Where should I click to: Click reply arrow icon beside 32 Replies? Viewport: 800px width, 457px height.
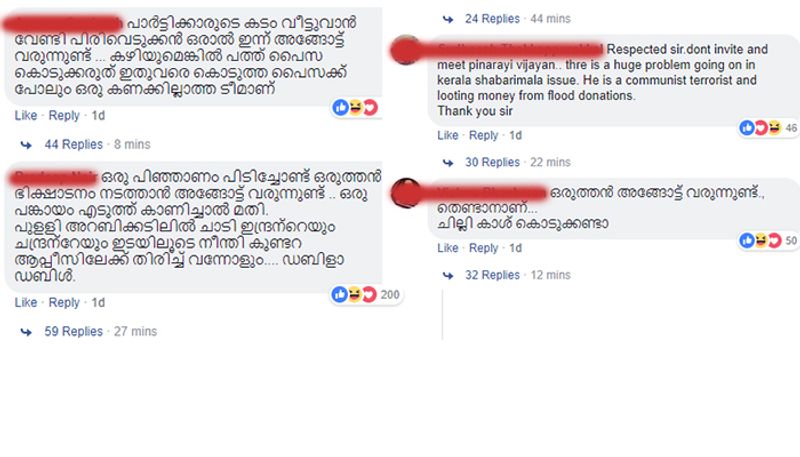coord(448,275)
